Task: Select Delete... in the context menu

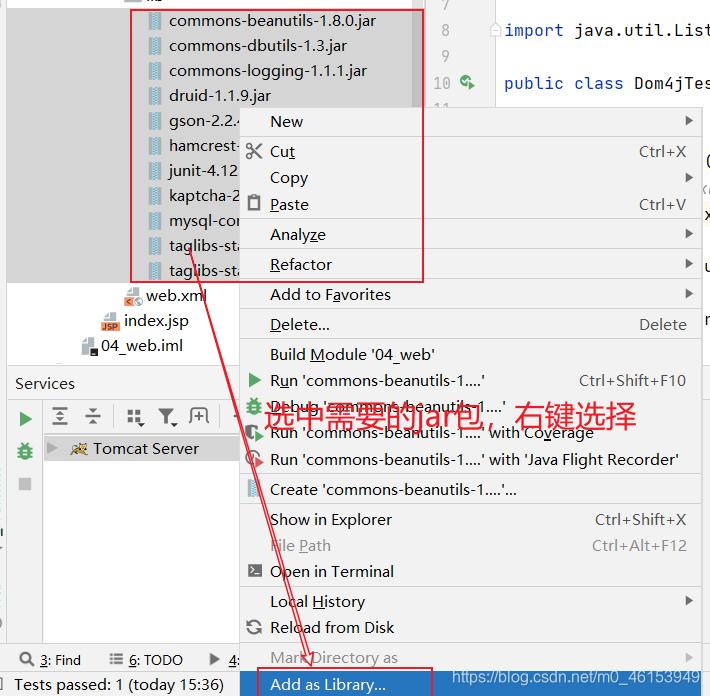Action: pos(470,324)
